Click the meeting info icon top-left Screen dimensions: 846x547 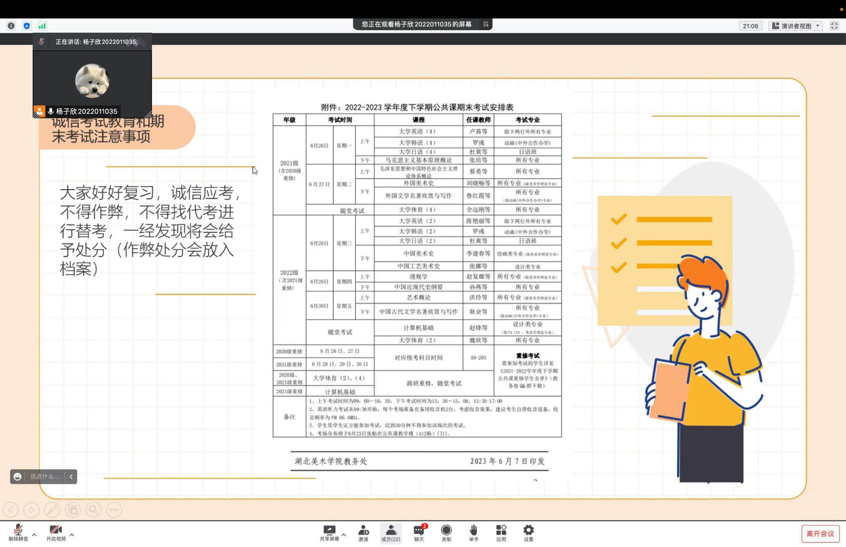(x=11, y=26)
